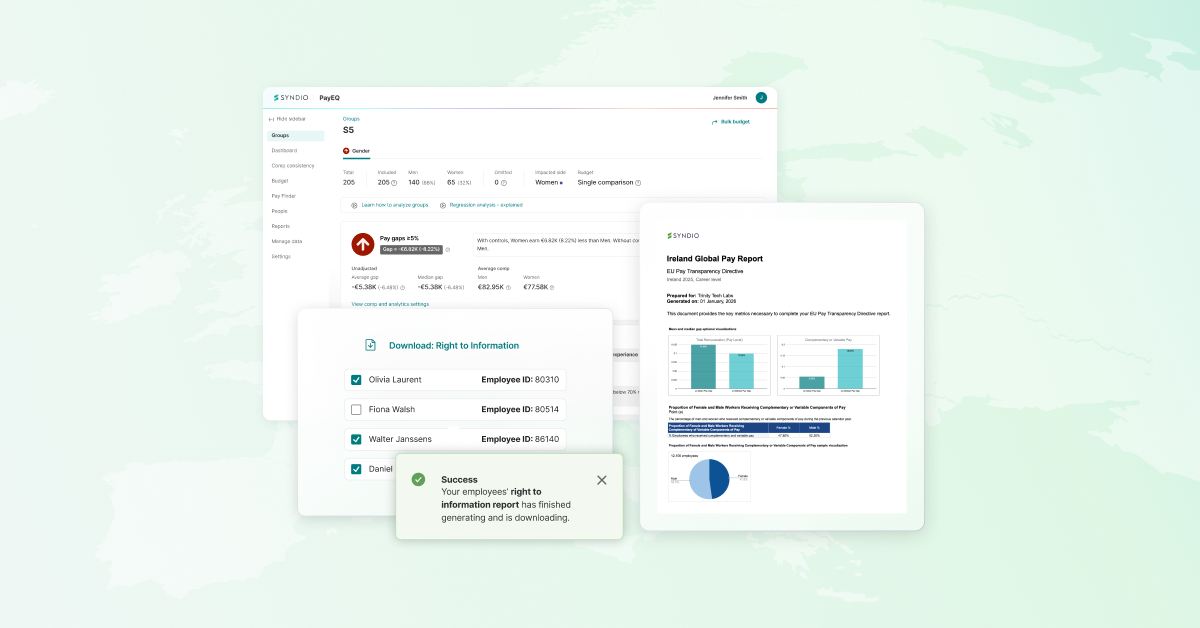This screenshot has width=1200, height=628.
Task: Go to Budget in the sidebar
Action: point(280,181)
